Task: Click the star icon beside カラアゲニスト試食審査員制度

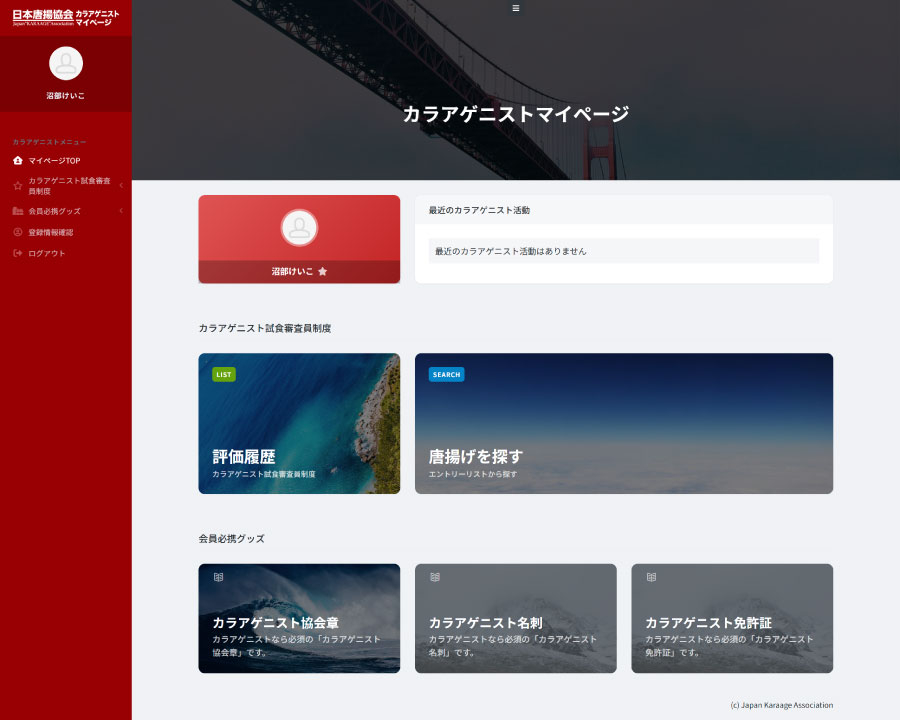Action: pyautogui.click(x=18, y=185)
